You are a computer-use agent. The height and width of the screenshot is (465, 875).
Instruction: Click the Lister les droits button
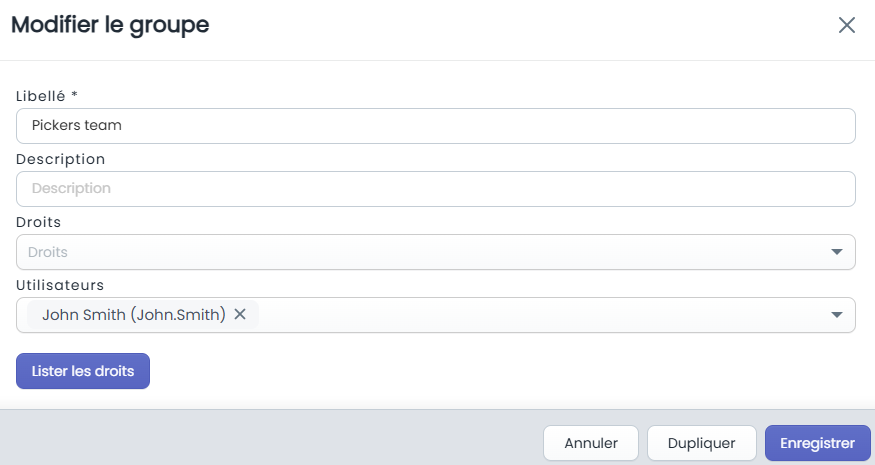pos(83,371)
